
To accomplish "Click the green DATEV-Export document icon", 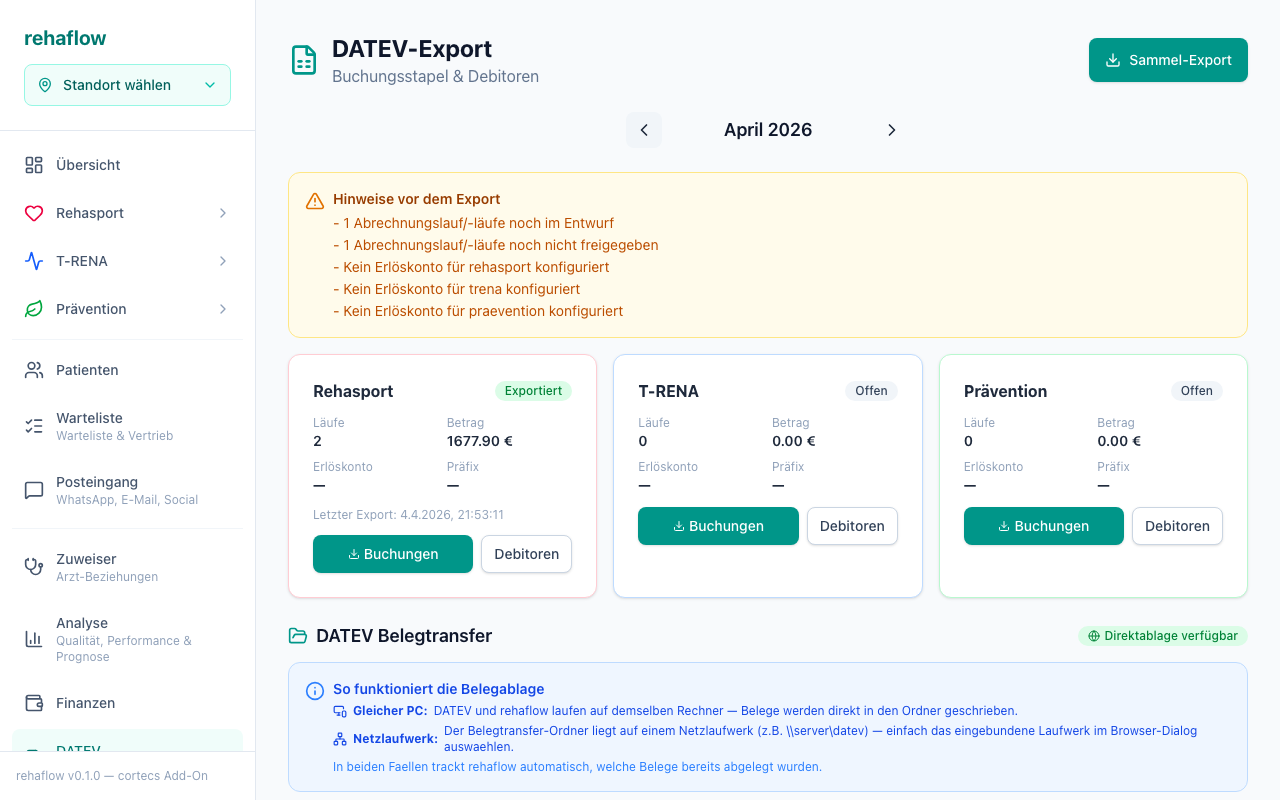I will click(303, 60).
